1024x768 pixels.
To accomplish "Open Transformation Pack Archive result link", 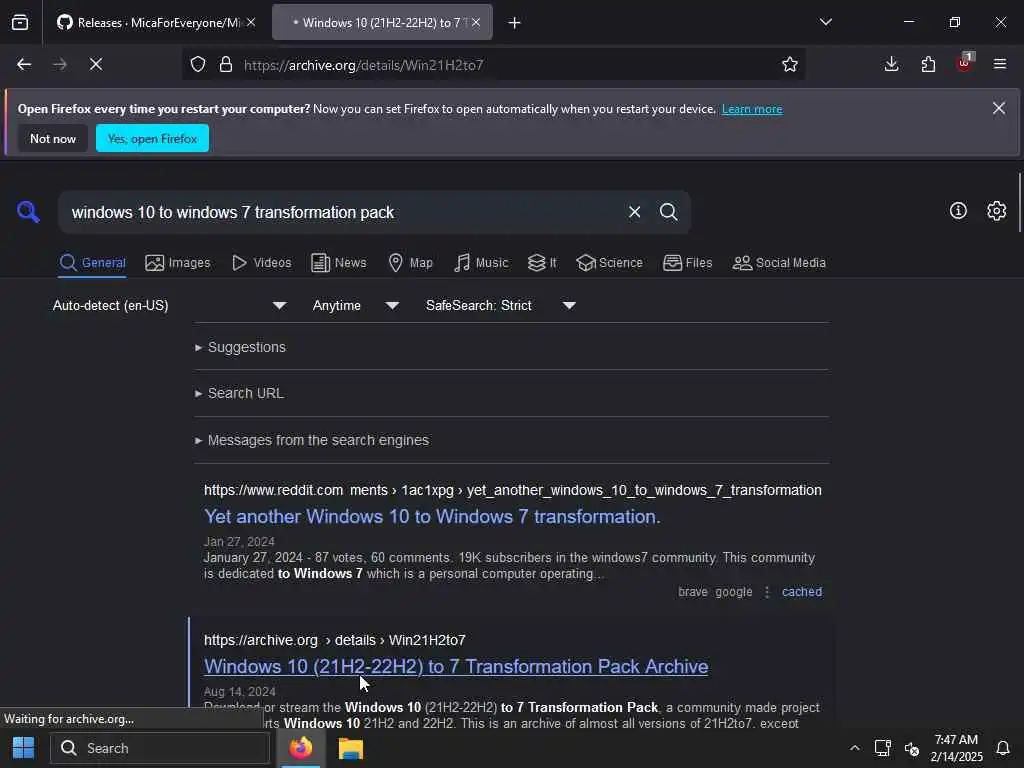I will click(456, 666).
